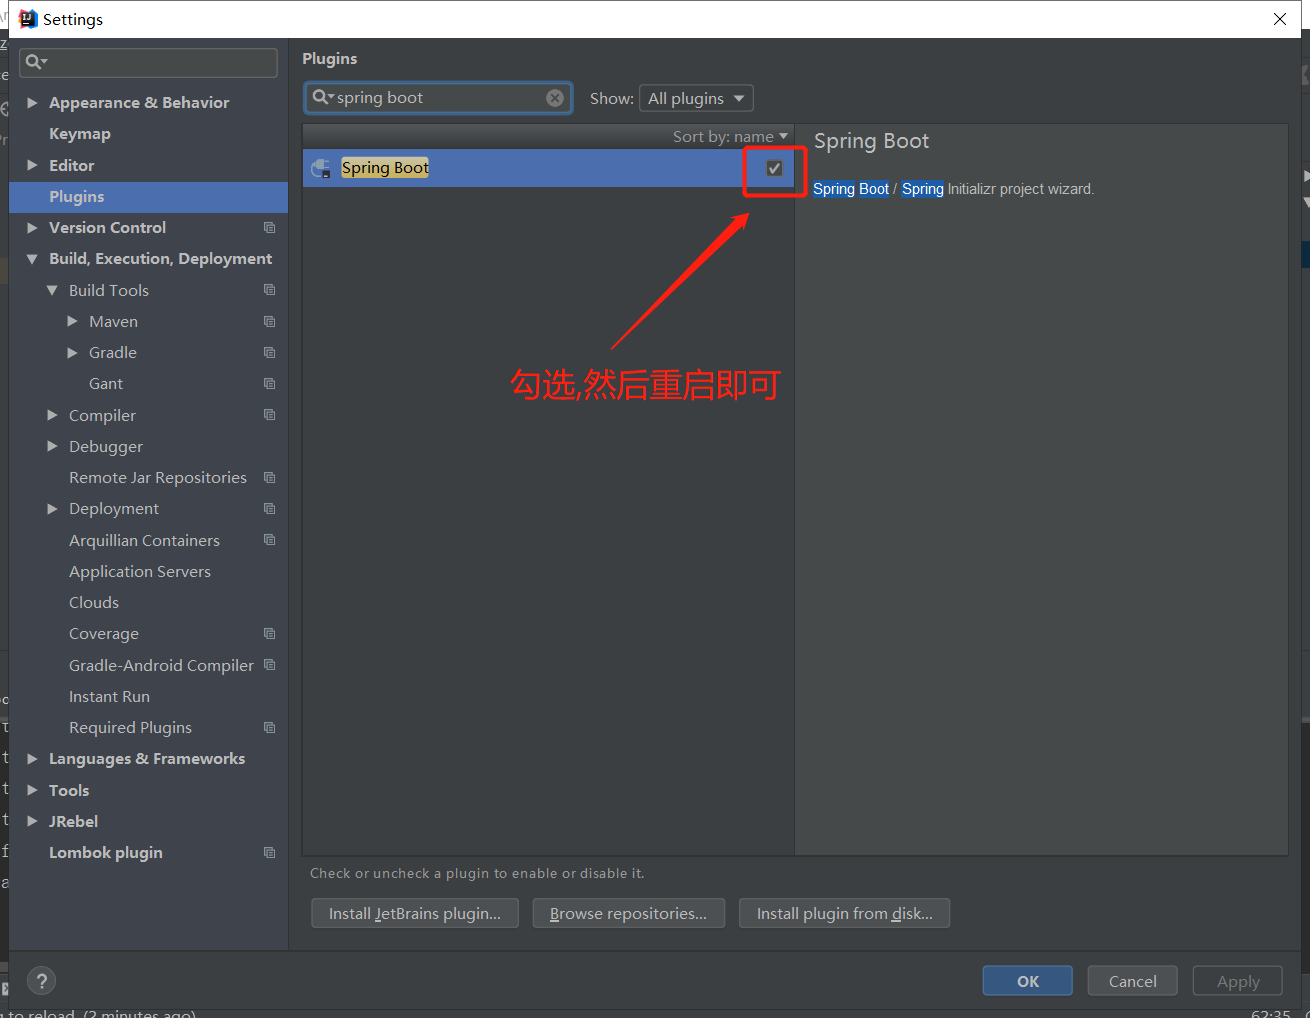1310x1018 pixels.
Task: Click the icon next to the Gradle entry
Action: (269, 352)
